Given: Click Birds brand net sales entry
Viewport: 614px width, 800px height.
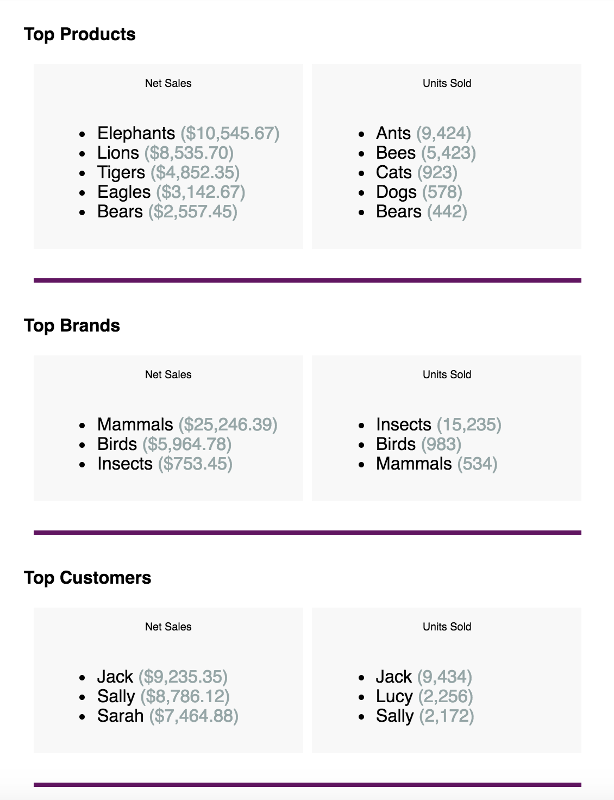Looking at the screenshot, I should click(164, 444).
